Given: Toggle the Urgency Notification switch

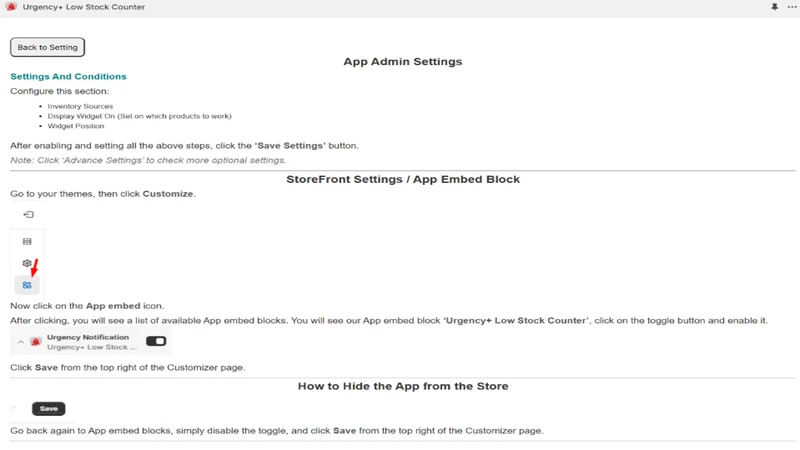Looking at the screenshot, I should tap(156, 341).
